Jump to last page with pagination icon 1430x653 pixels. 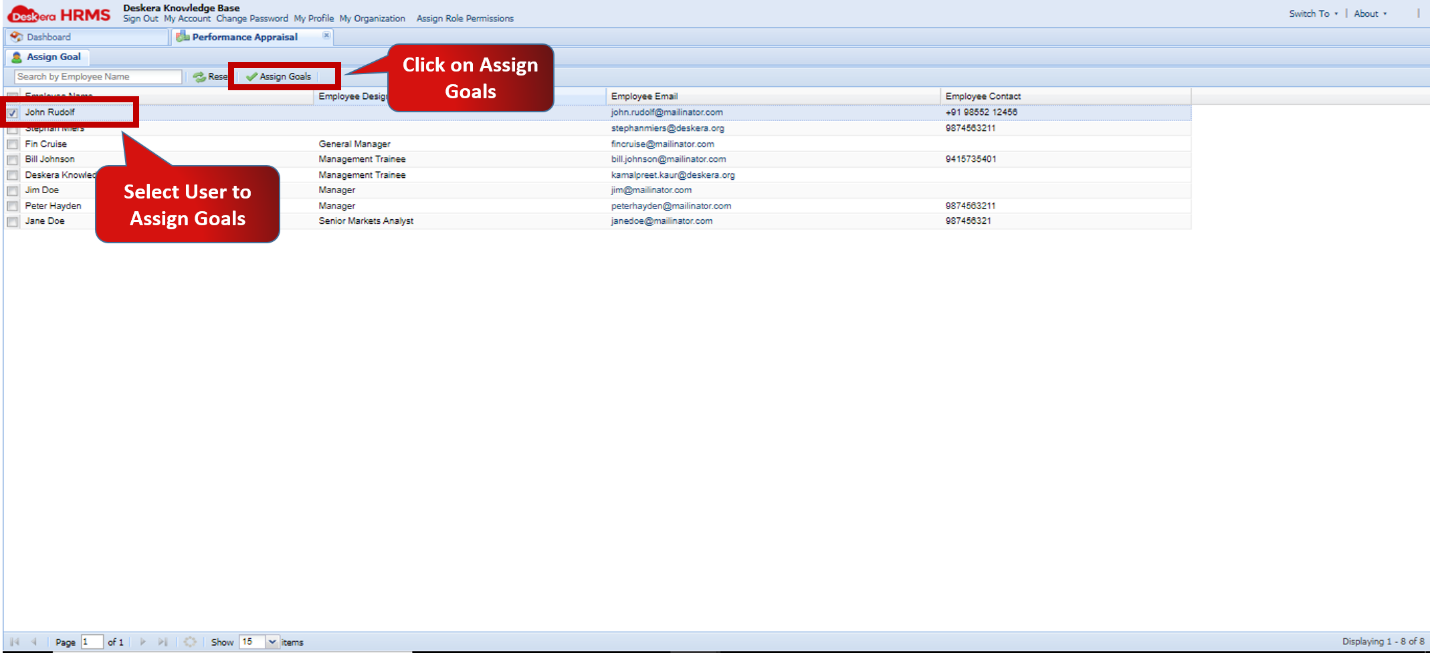[x=164, y=641]
